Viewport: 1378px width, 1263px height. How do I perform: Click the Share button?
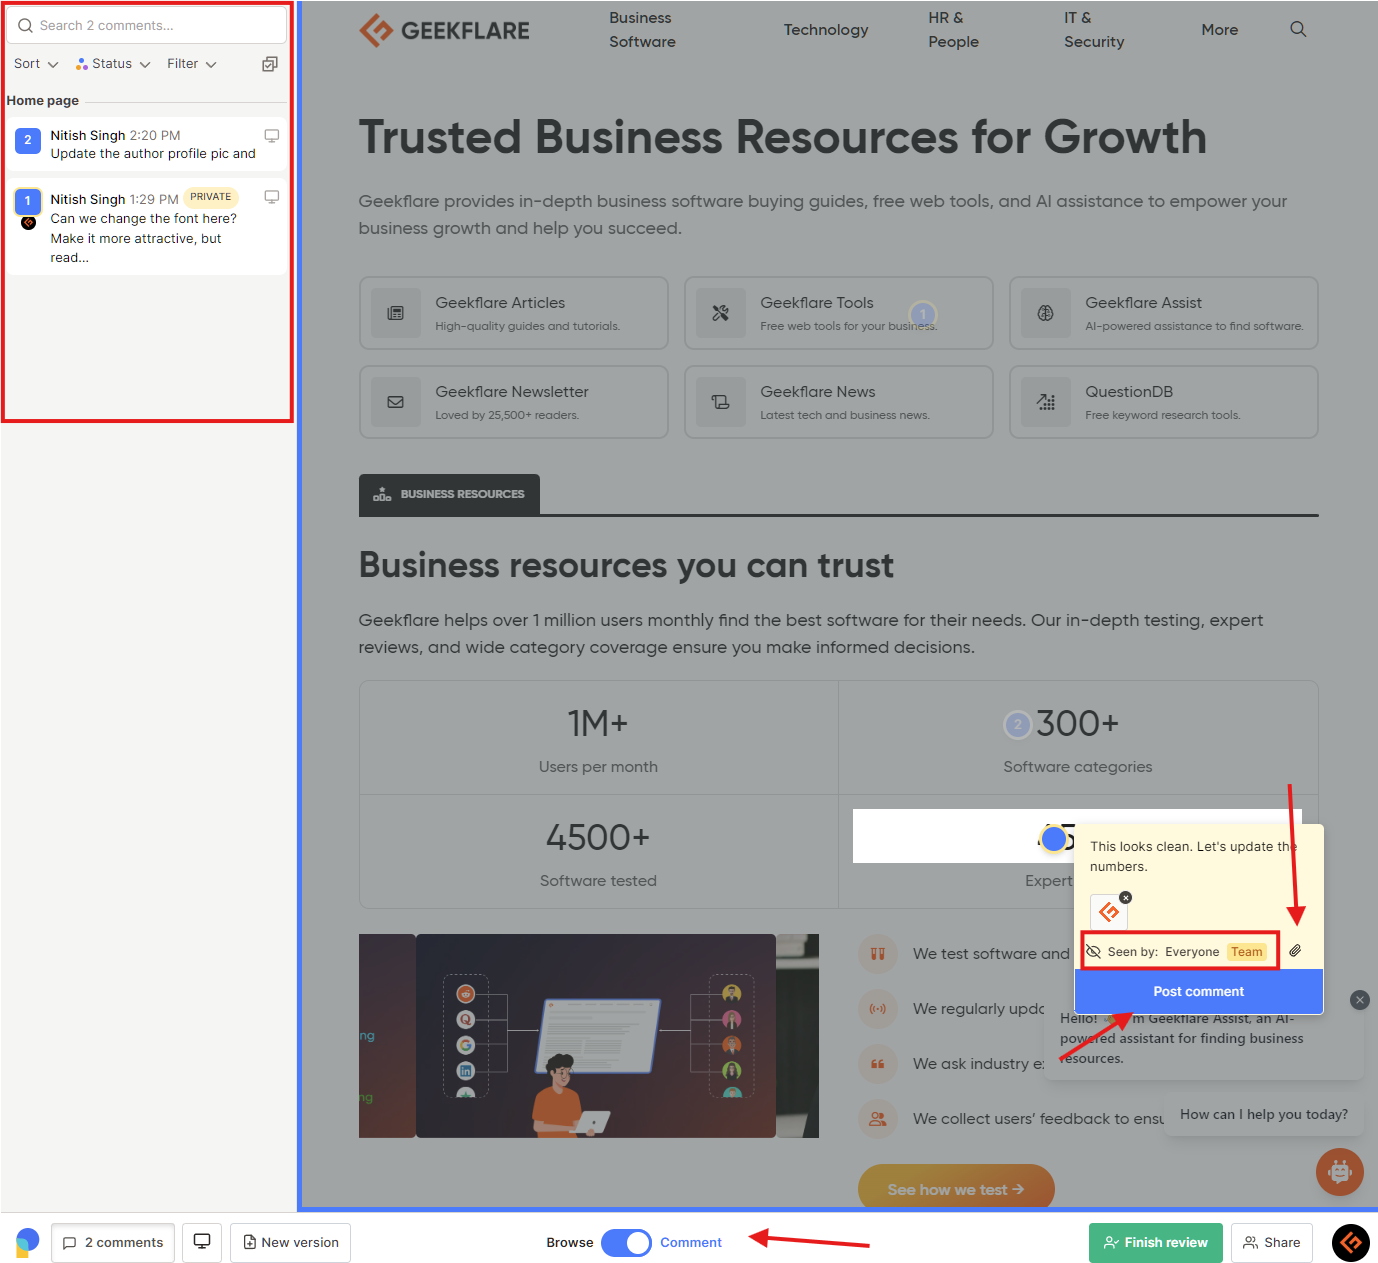pyautogui.click(x=1272, y=1243)
